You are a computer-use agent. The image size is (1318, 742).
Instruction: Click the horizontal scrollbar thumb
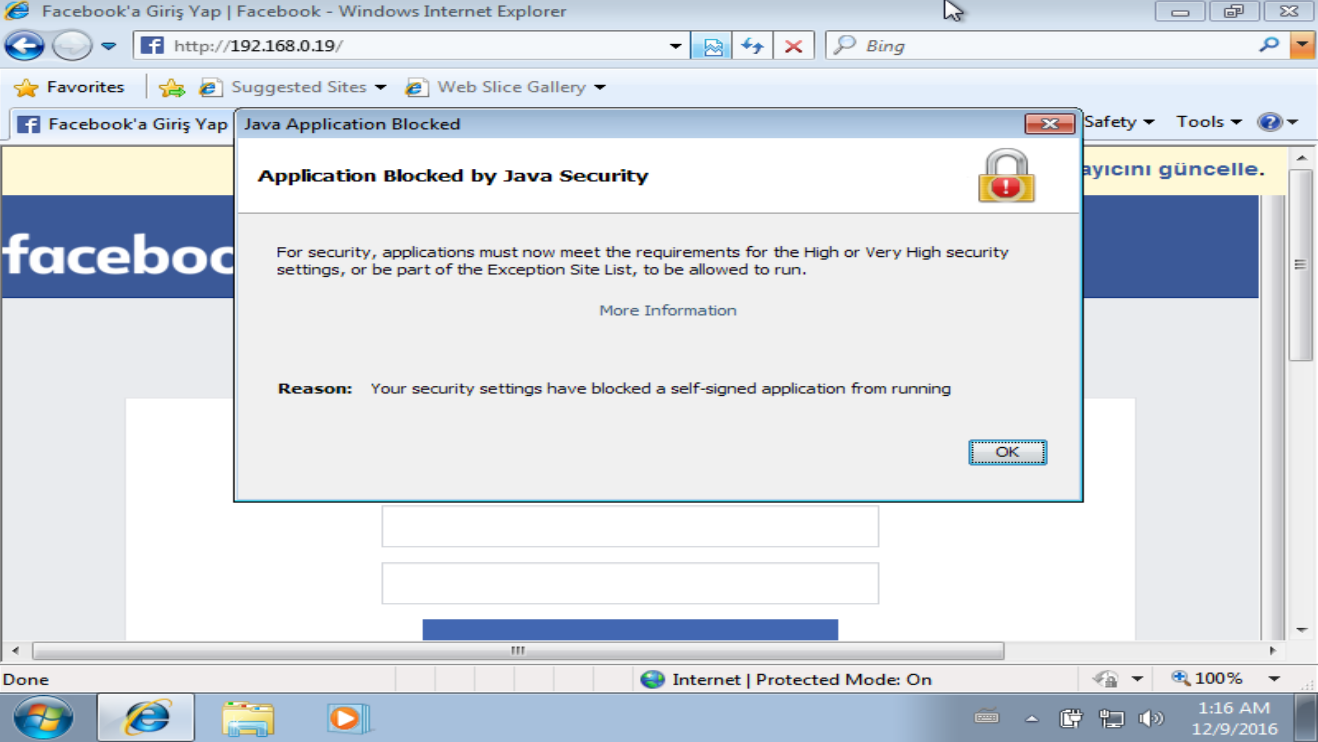[x=518, y=651]
